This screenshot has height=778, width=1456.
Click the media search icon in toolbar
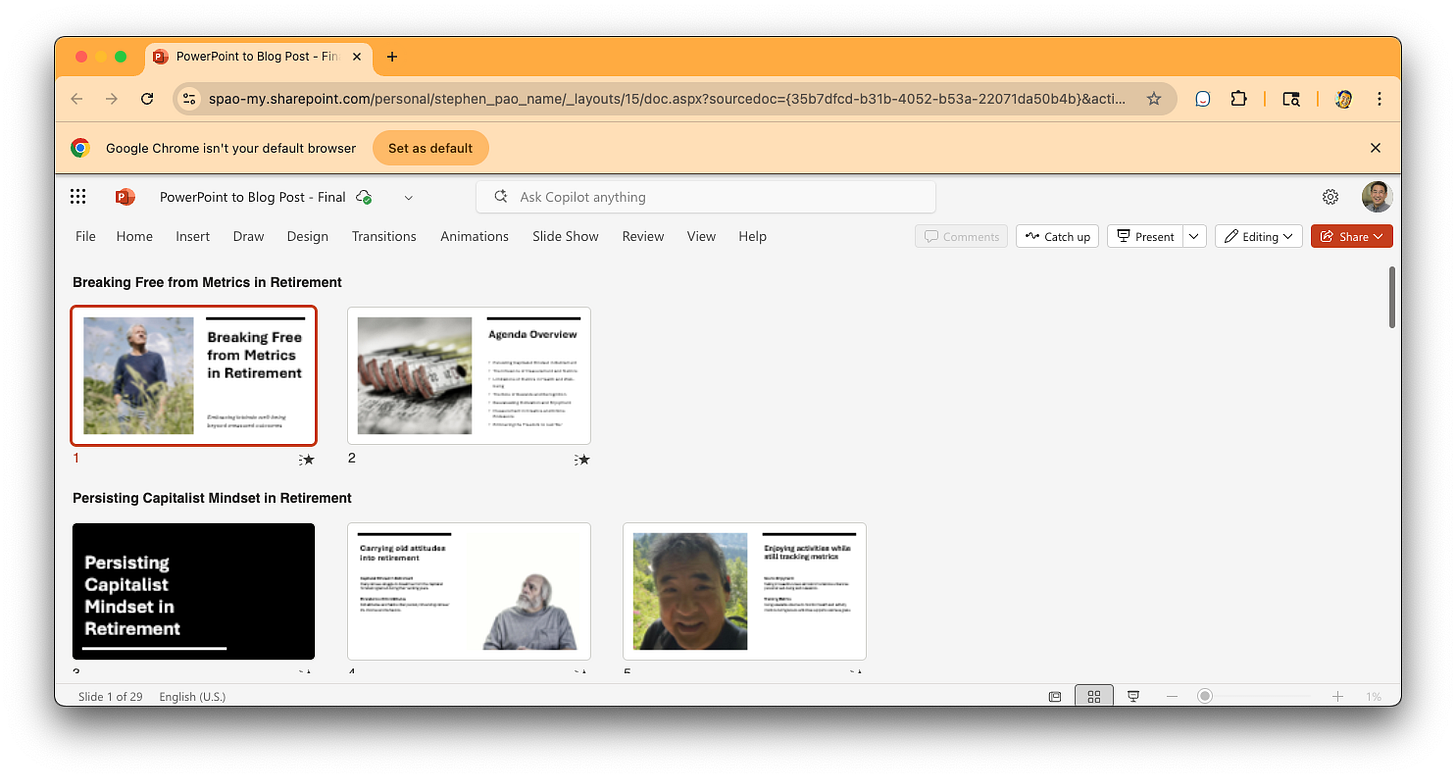(1291, 99)
